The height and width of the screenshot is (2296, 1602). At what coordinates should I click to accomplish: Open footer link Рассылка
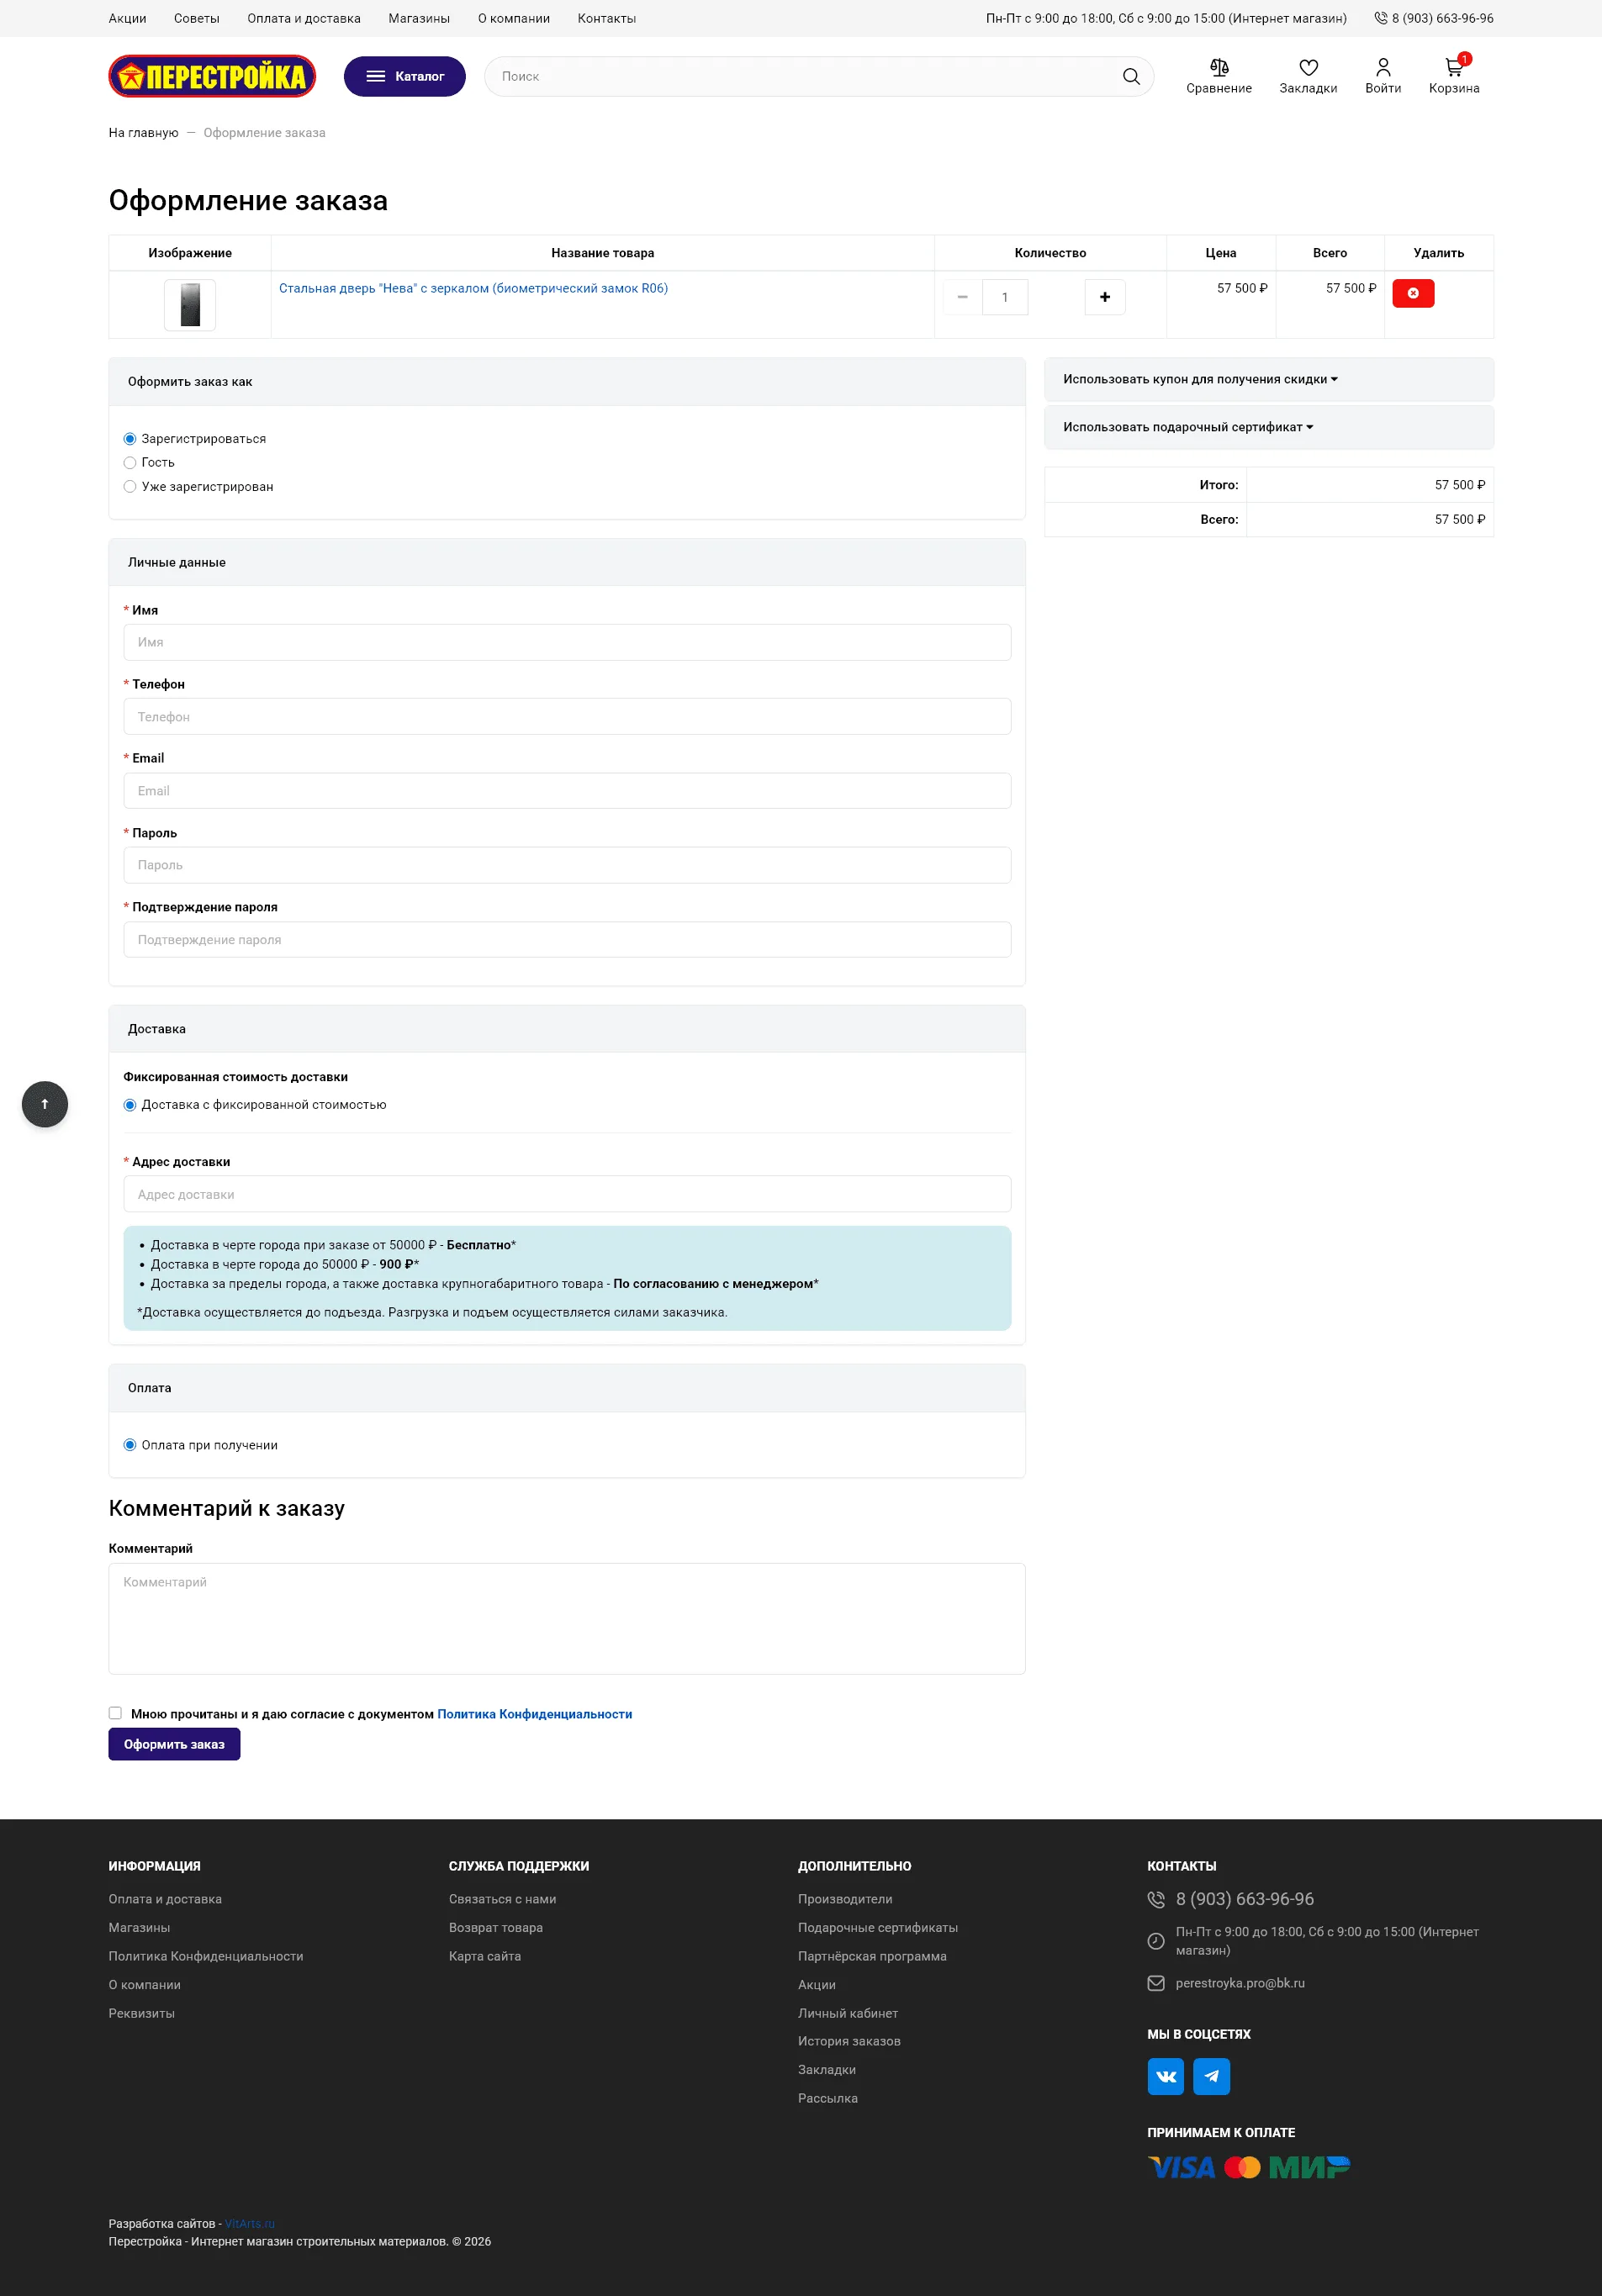click(828, 2098)
